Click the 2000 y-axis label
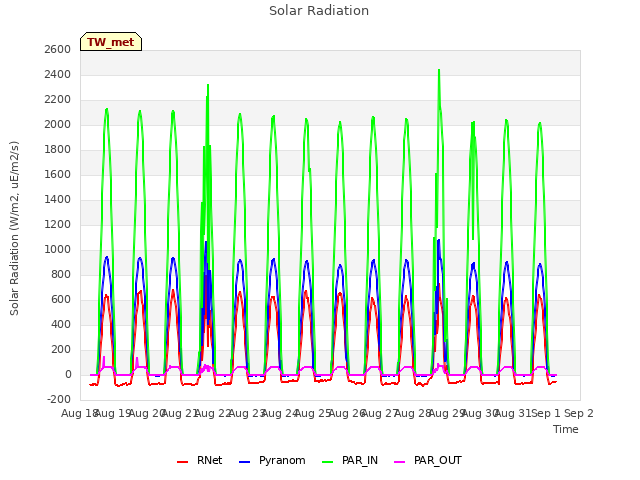Screen dimensions: 640x480 [x=58, y=124]
